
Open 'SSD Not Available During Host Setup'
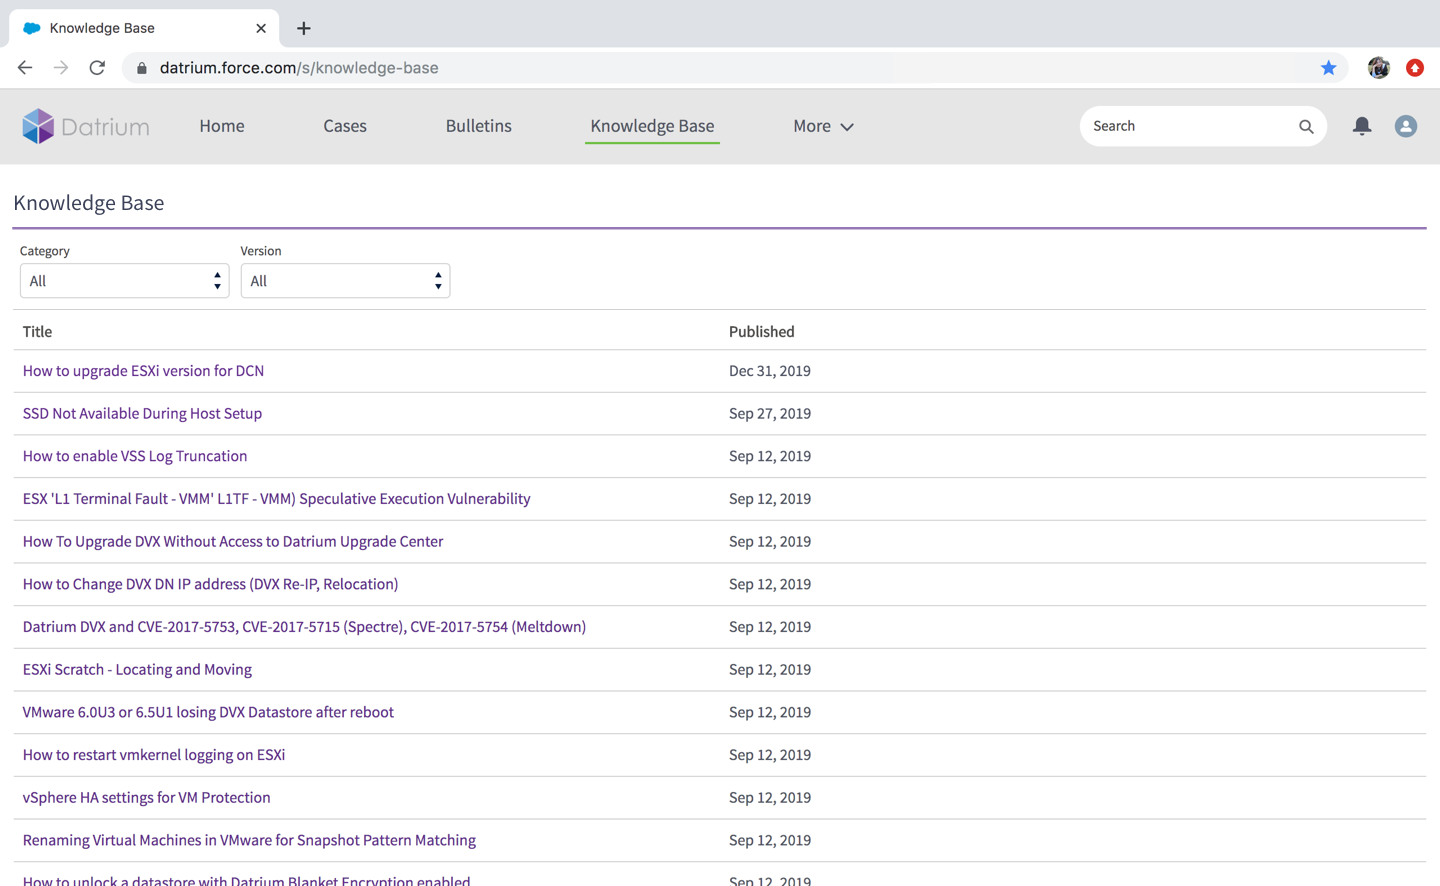(x=142, y=414)
